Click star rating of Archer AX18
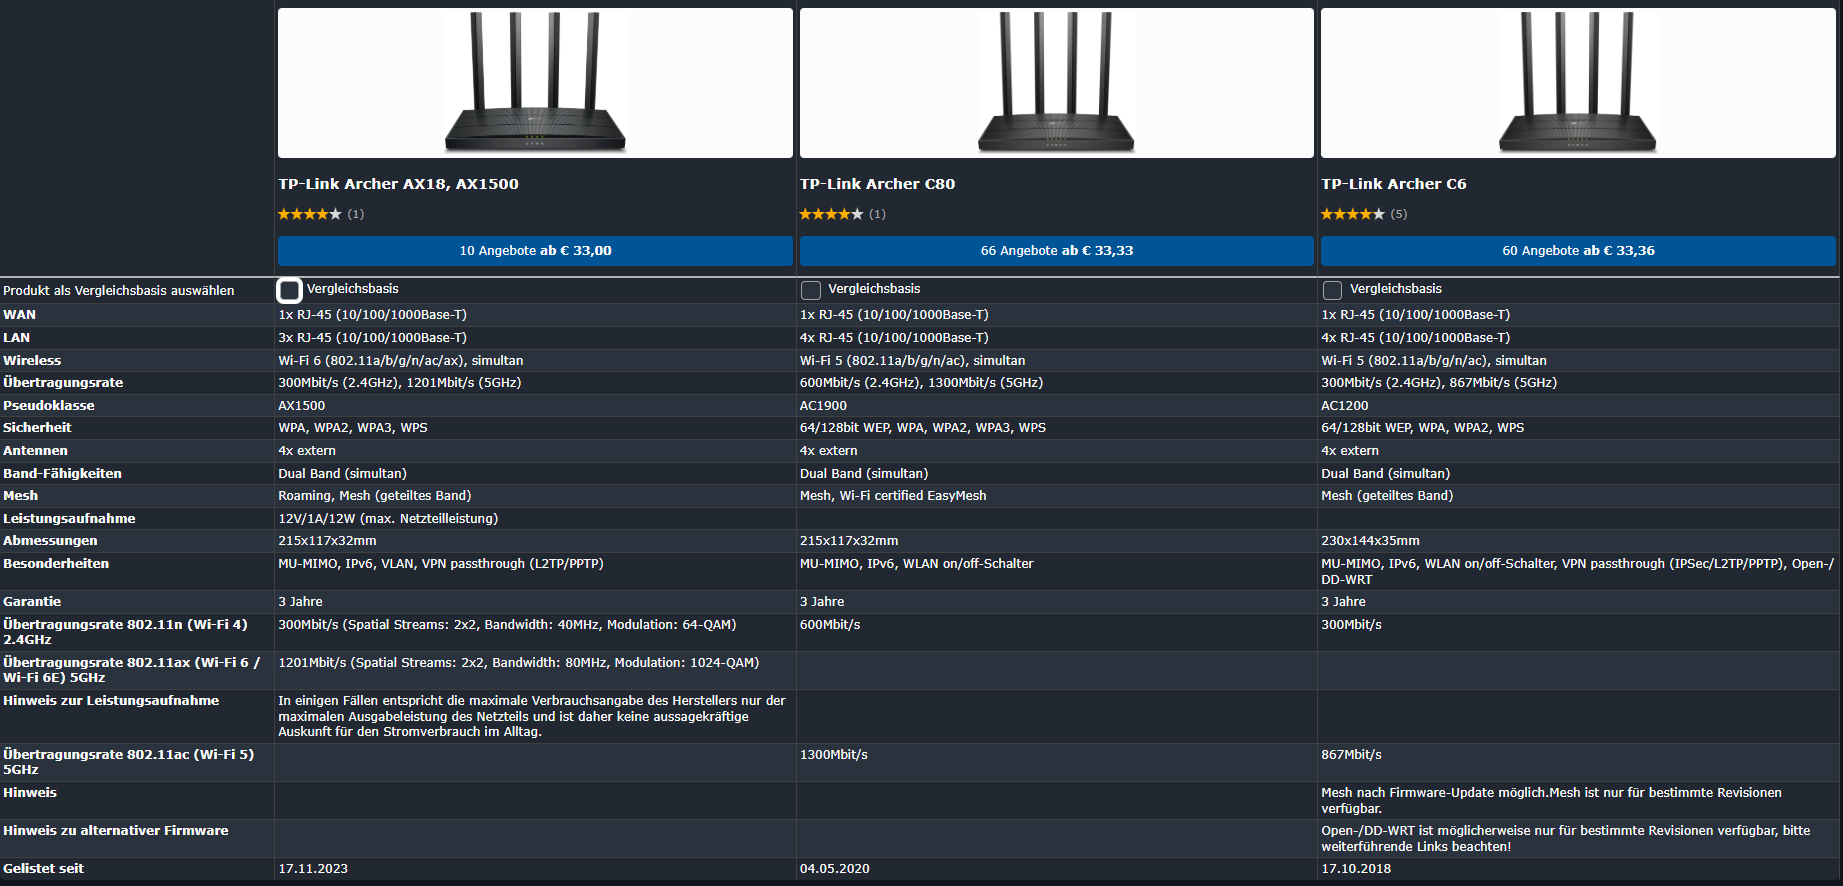Image resolution: width=1843 pixels, height=886 pixels. pyautogui.click(x=310, y=214)
